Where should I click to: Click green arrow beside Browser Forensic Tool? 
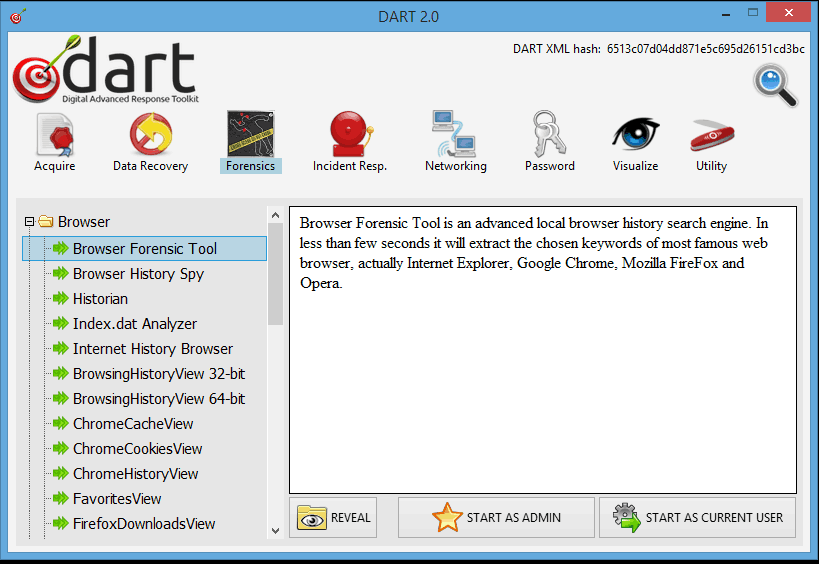click(61, 248)
